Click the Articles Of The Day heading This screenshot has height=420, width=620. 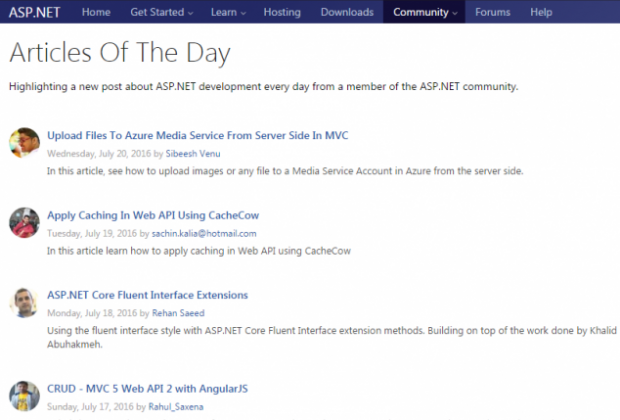[x=120, y=53]
